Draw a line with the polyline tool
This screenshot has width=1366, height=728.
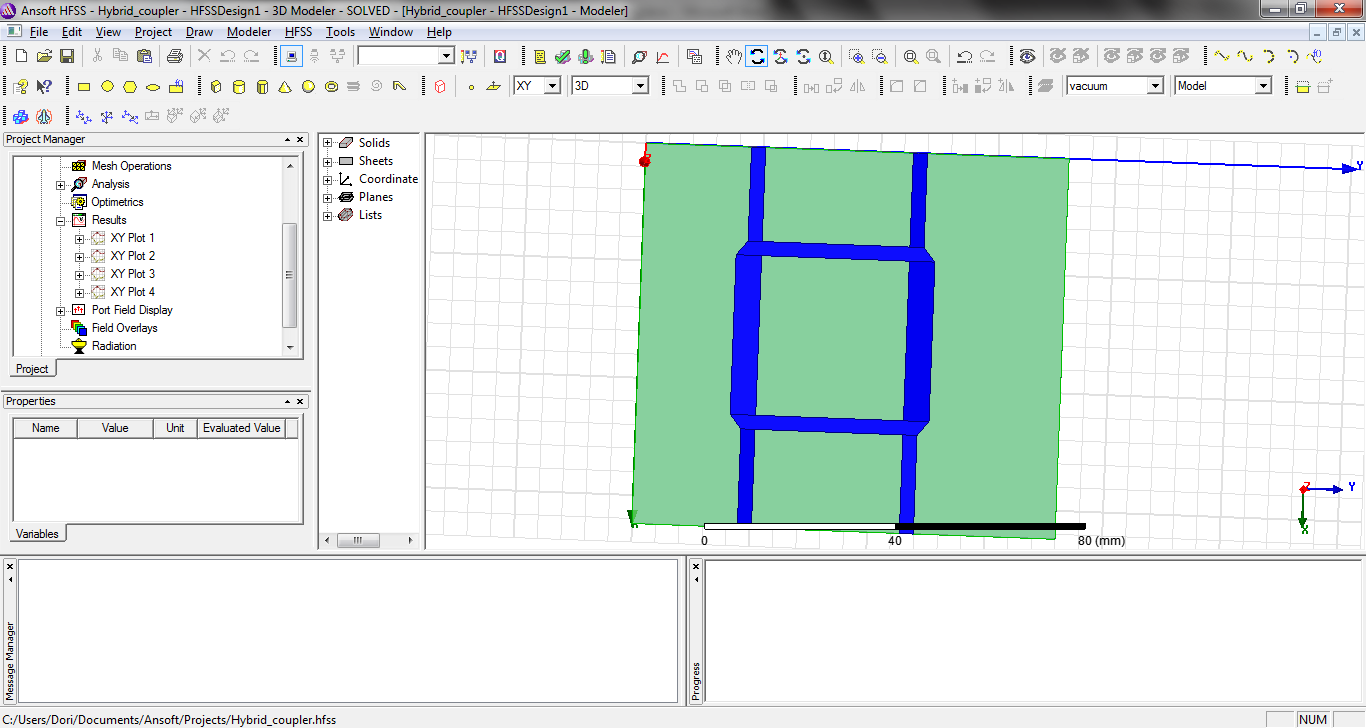(x=1221, y=56)
